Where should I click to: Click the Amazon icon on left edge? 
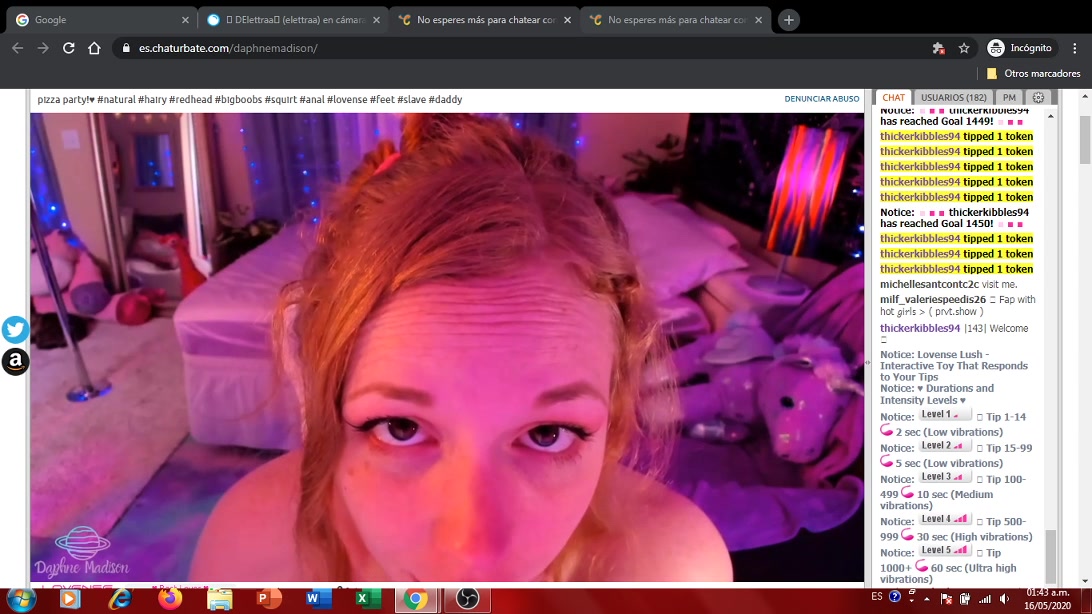(x=15, y=362)
